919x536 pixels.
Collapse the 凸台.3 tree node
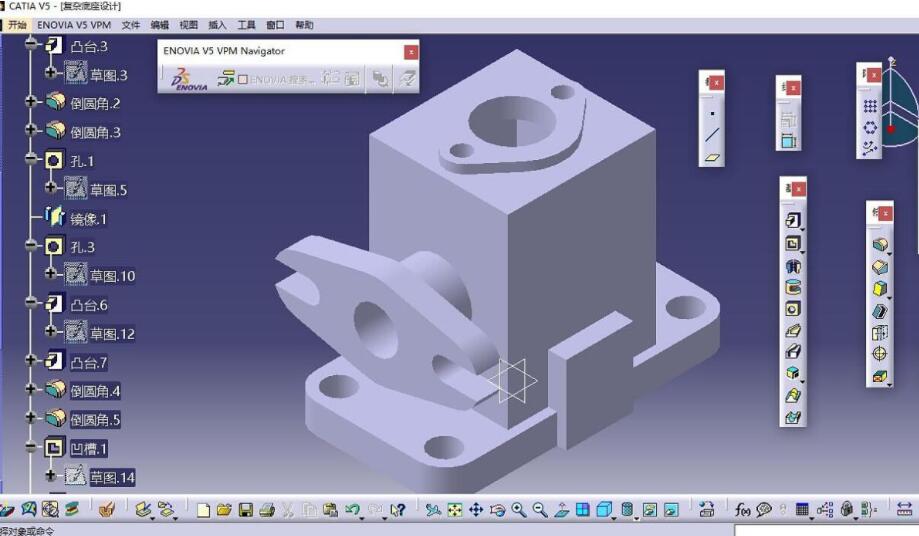click(x=32, y=45)
